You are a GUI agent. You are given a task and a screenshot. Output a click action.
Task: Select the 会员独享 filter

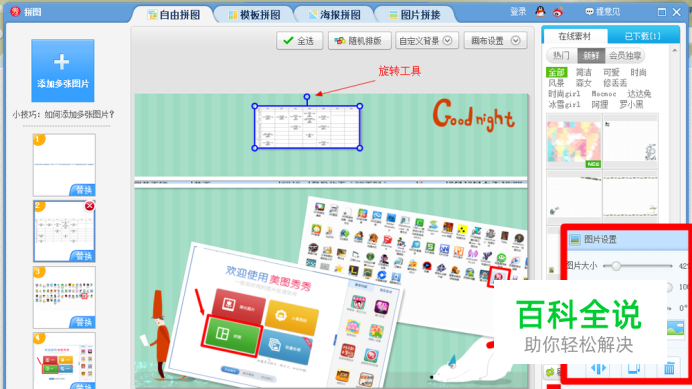click(624, 56)
